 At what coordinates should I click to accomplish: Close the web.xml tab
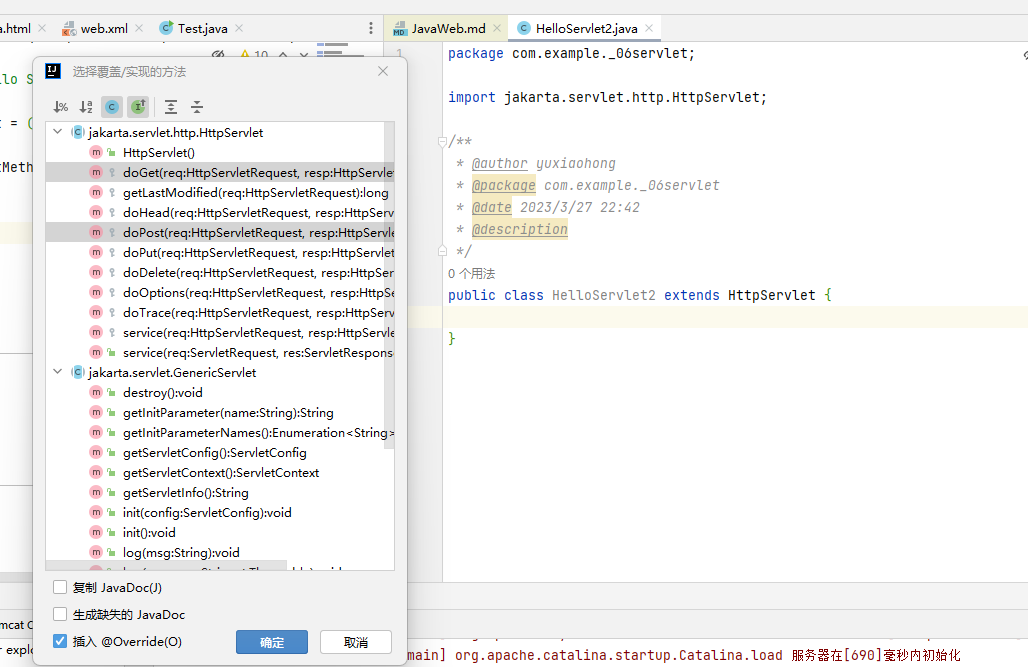[139, 28]
